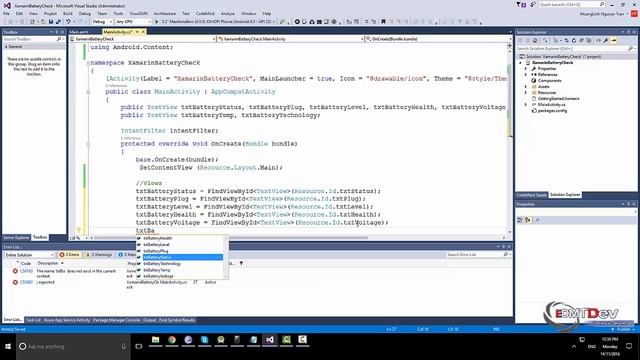The image size is (640, 360).
Task: Open the OnCreate member navigation dropdown
Action: coord(438,39)
